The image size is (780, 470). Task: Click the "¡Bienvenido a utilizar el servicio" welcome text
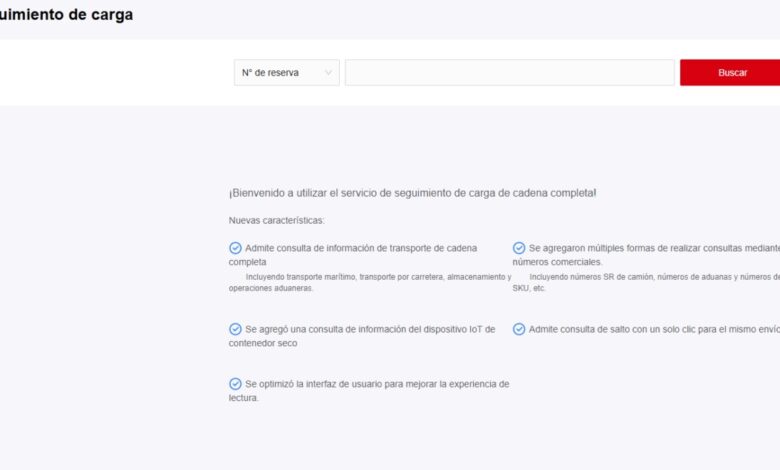coord(412,193)
